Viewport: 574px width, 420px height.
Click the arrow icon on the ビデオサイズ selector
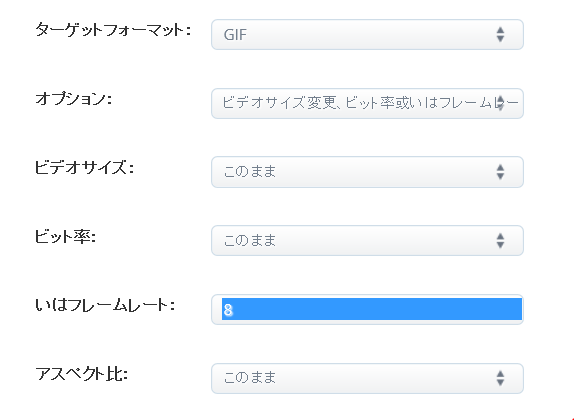coord(500,172)
